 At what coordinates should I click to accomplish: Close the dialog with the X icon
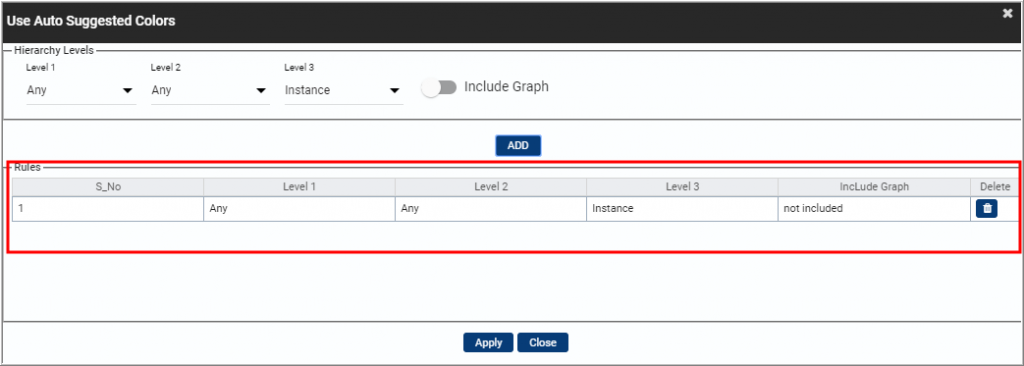point(1008,14)
